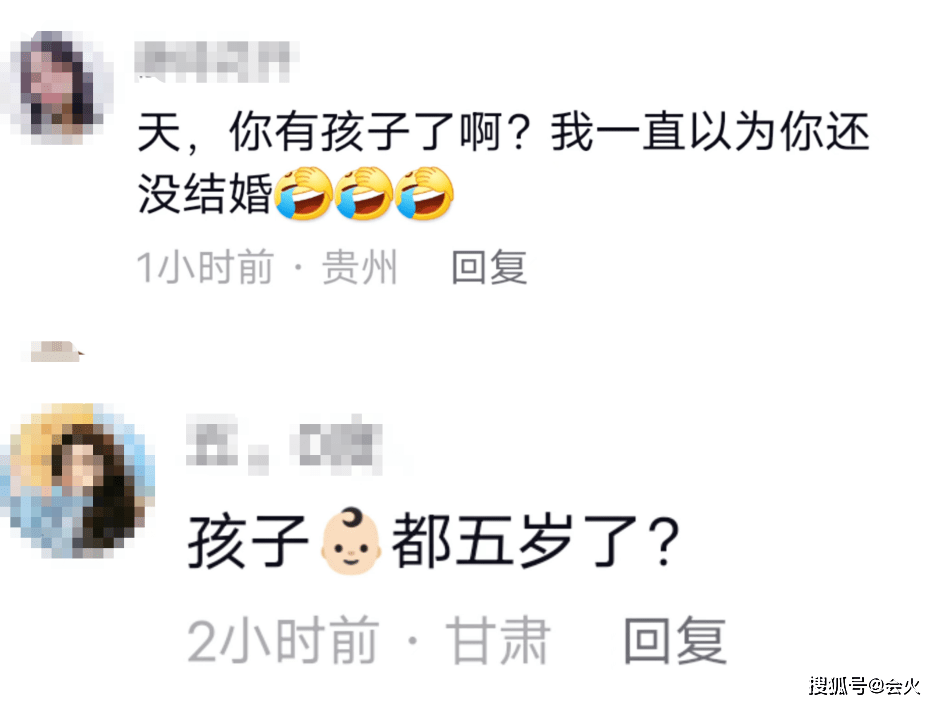This screenshot has height=706, width=941.
Task: Click the 1小时前 timestamp
Action: 205,267
